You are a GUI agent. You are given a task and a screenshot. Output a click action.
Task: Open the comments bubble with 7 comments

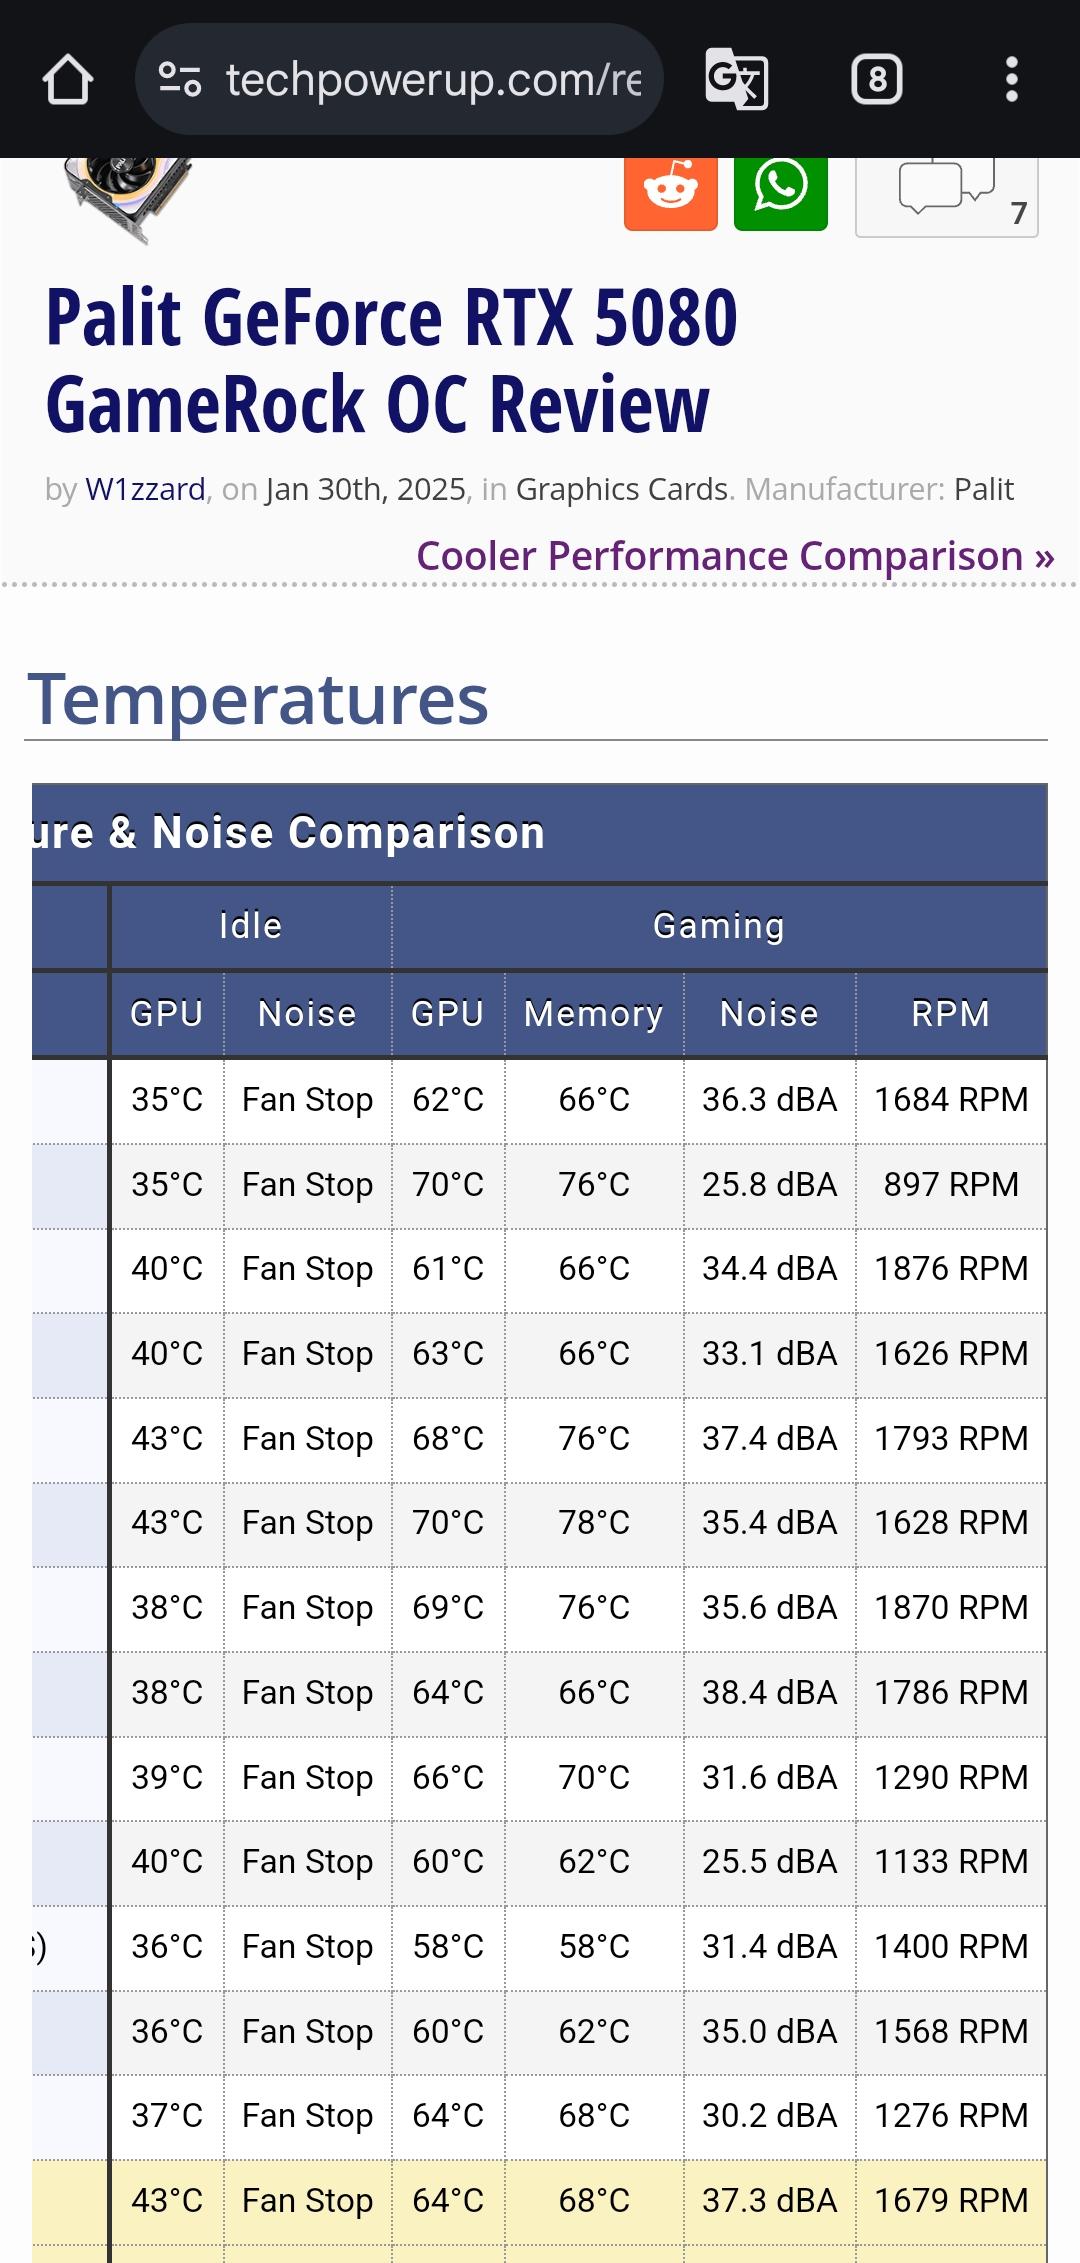pos(946,193)
